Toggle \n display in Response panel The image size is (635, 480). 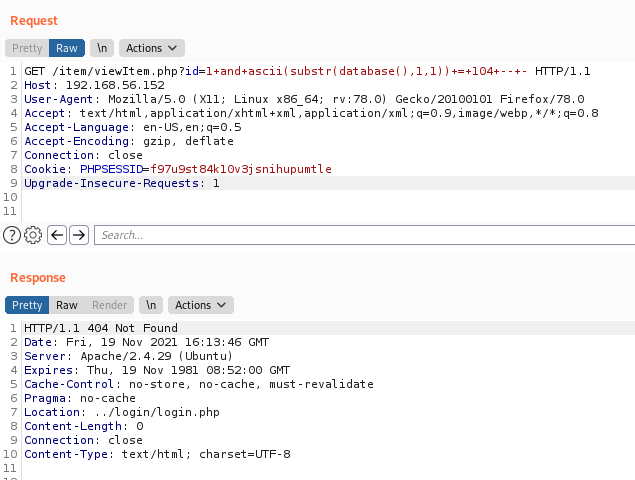pyautogui.click(x=151, y=305)
